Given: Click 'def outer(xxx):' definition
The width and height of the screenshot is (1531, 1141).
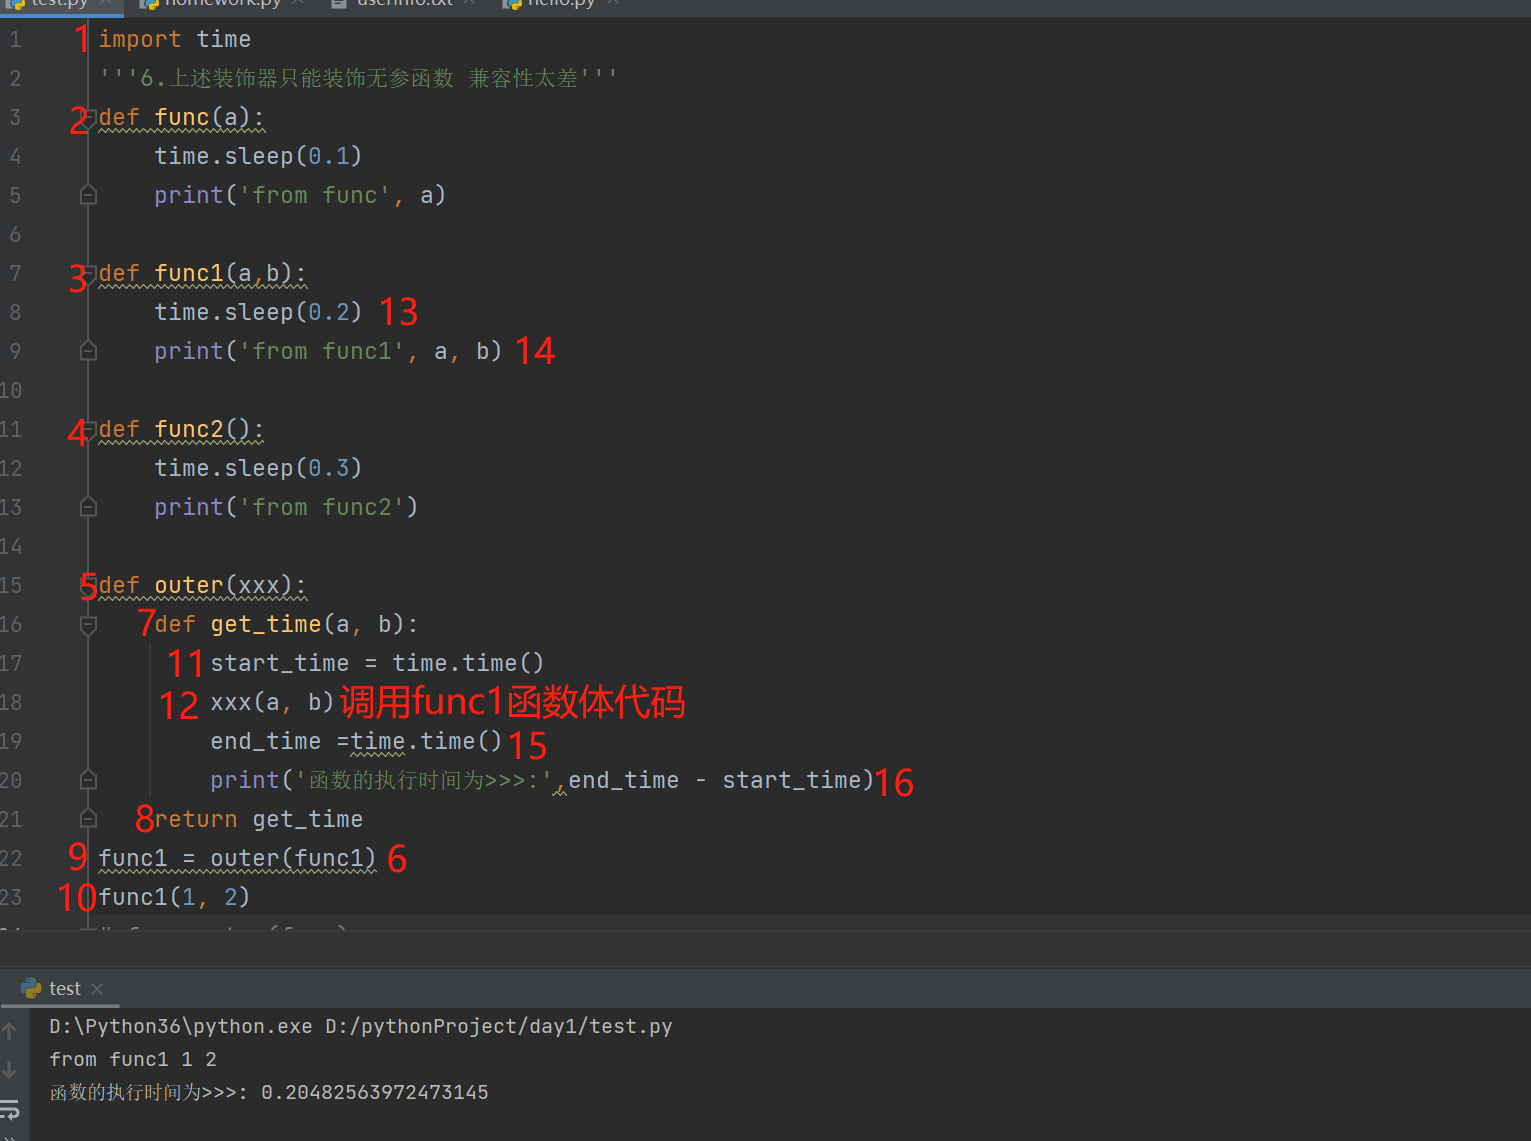Looking at the screenshot, I should point(202,585).
